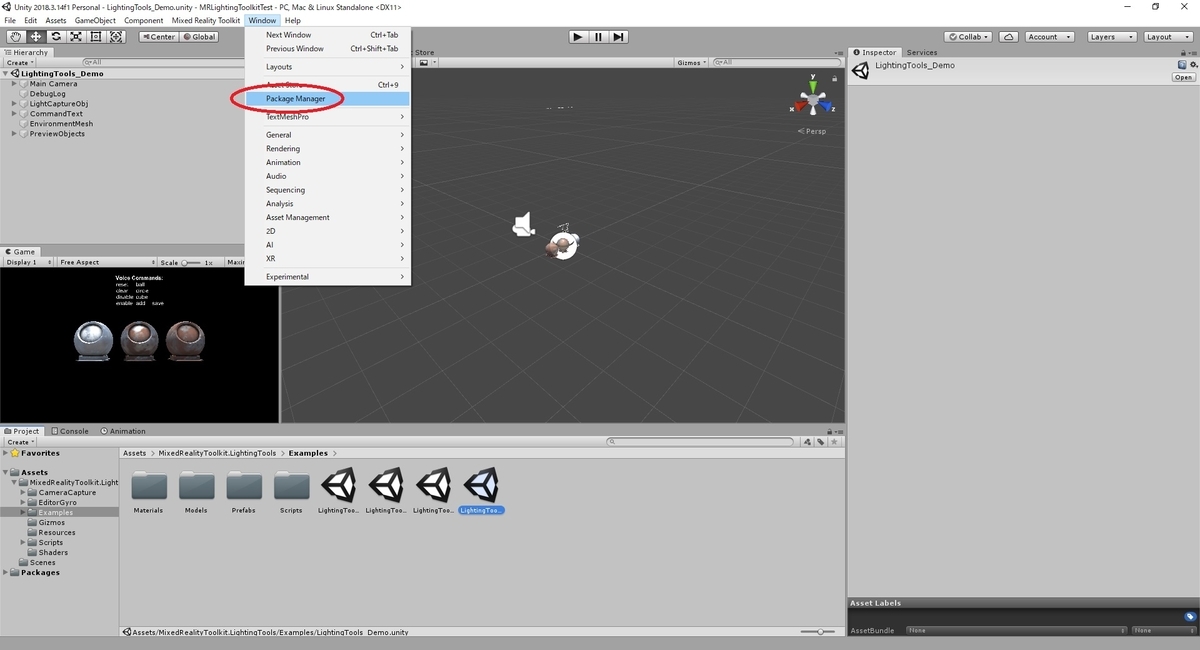
Task: Start Play mode
Action: pyautogui.click(x=578, y=37)
